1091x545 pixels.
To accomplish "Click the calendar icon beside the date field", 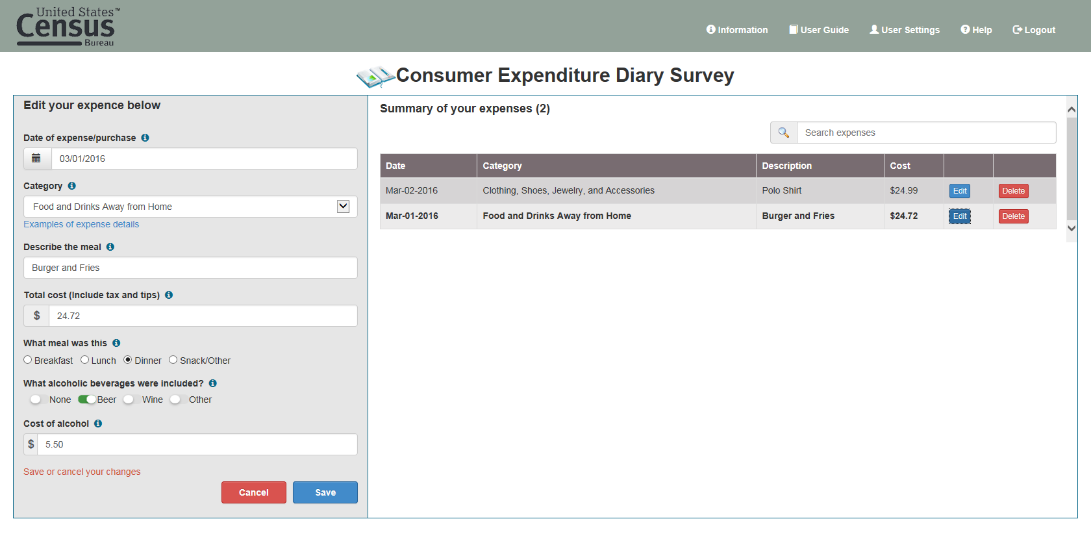I will tap(37, 159).
